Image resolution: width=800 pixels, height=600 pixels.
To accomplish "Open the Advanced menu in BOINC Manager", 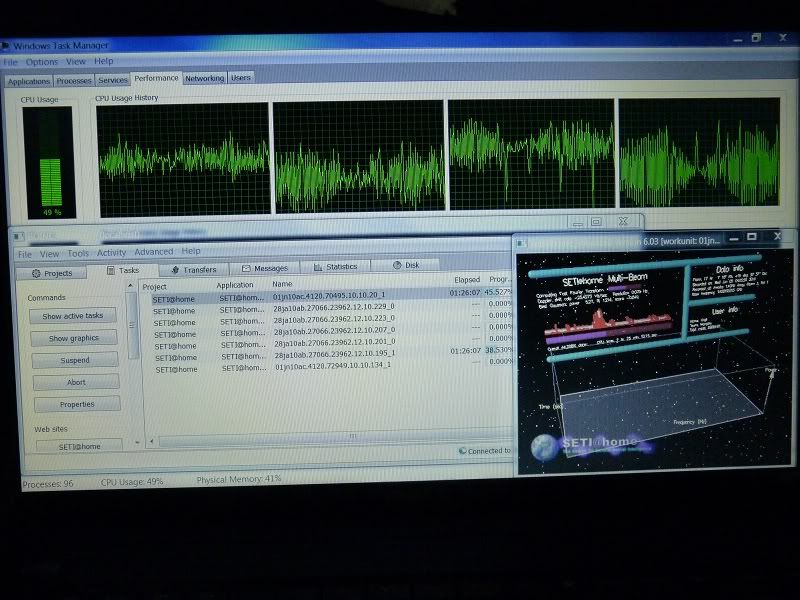I will click(153, 252).
